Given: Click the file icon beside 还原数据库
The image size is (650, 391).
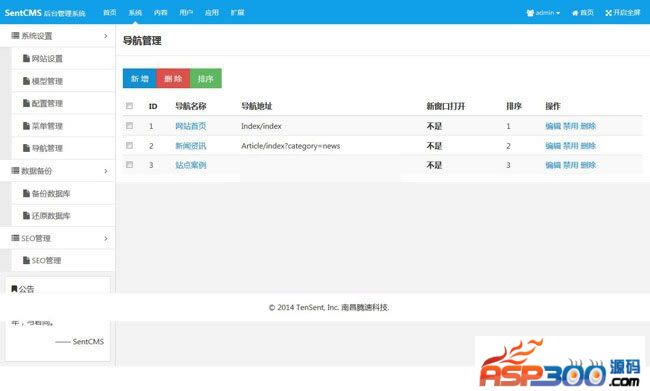Looking at the screenshot, I should [x=26, y=216].
